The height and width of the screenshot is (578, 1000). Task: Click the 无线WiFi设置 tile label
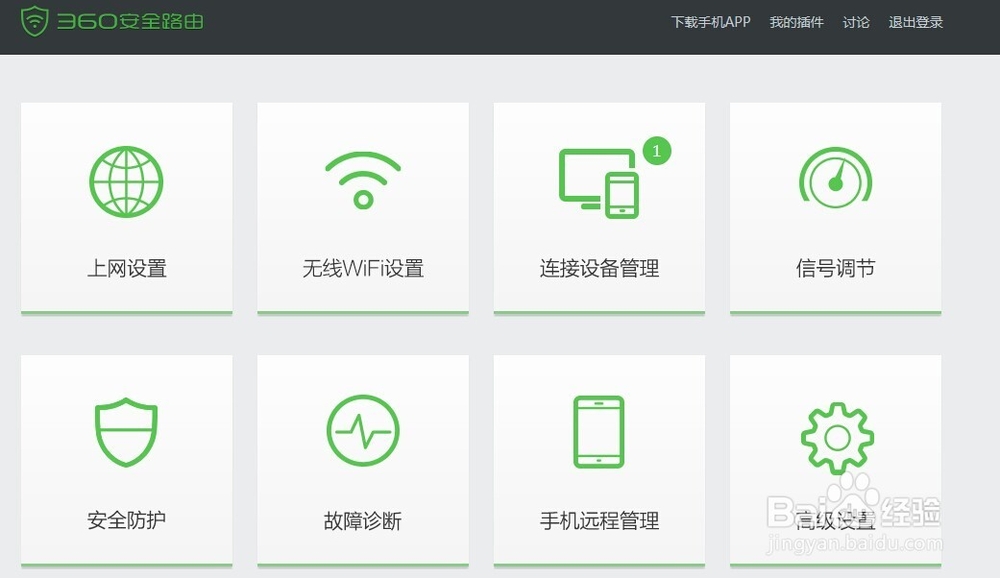point(362,267)
